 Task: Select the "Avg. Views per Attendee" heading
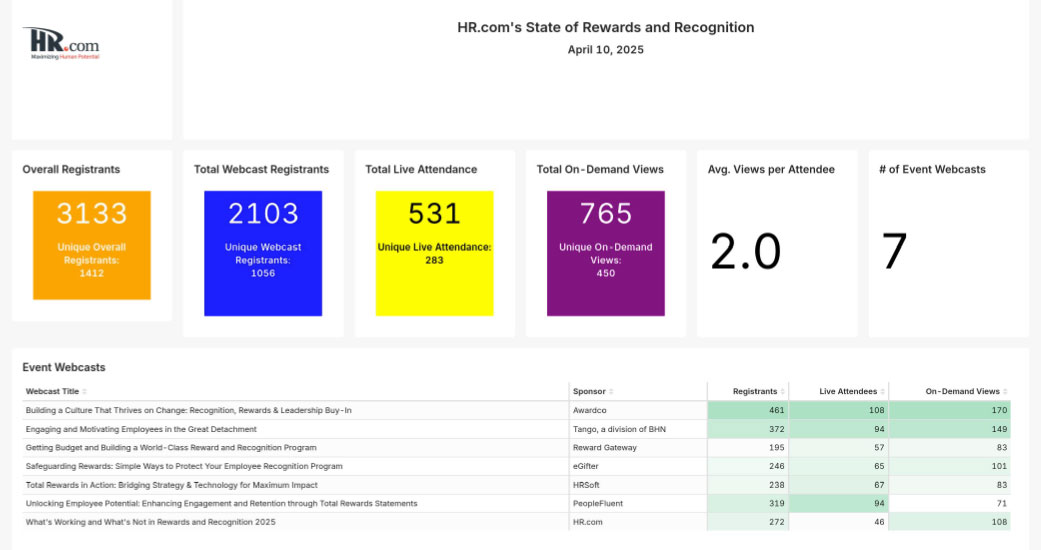[771, 169]
